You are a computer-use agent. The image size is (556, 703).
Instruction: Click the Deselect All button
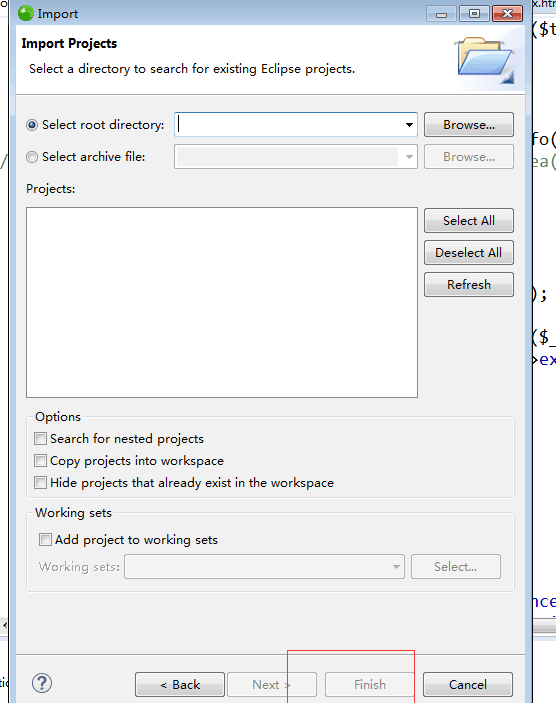pos(469,253)
